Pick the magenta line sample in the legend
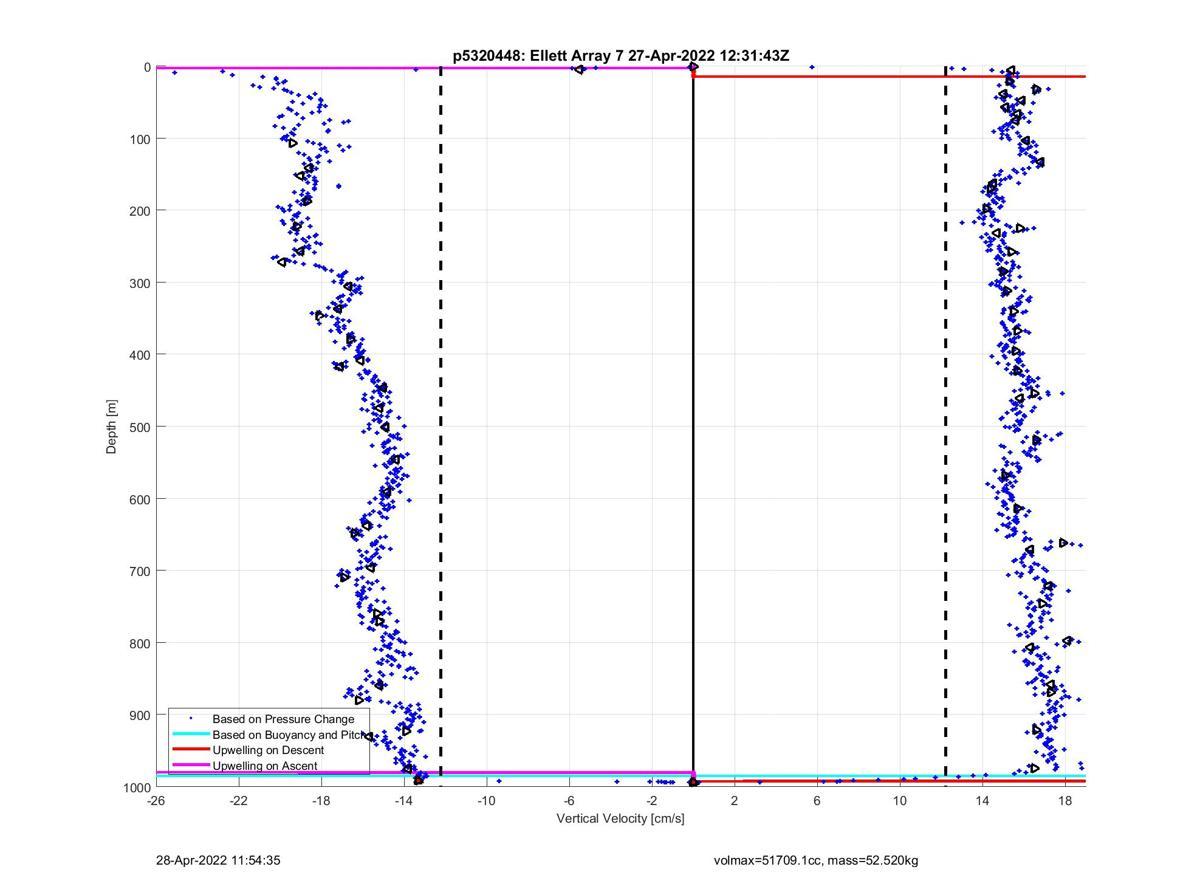1200x885 pixels. [190, 766]
